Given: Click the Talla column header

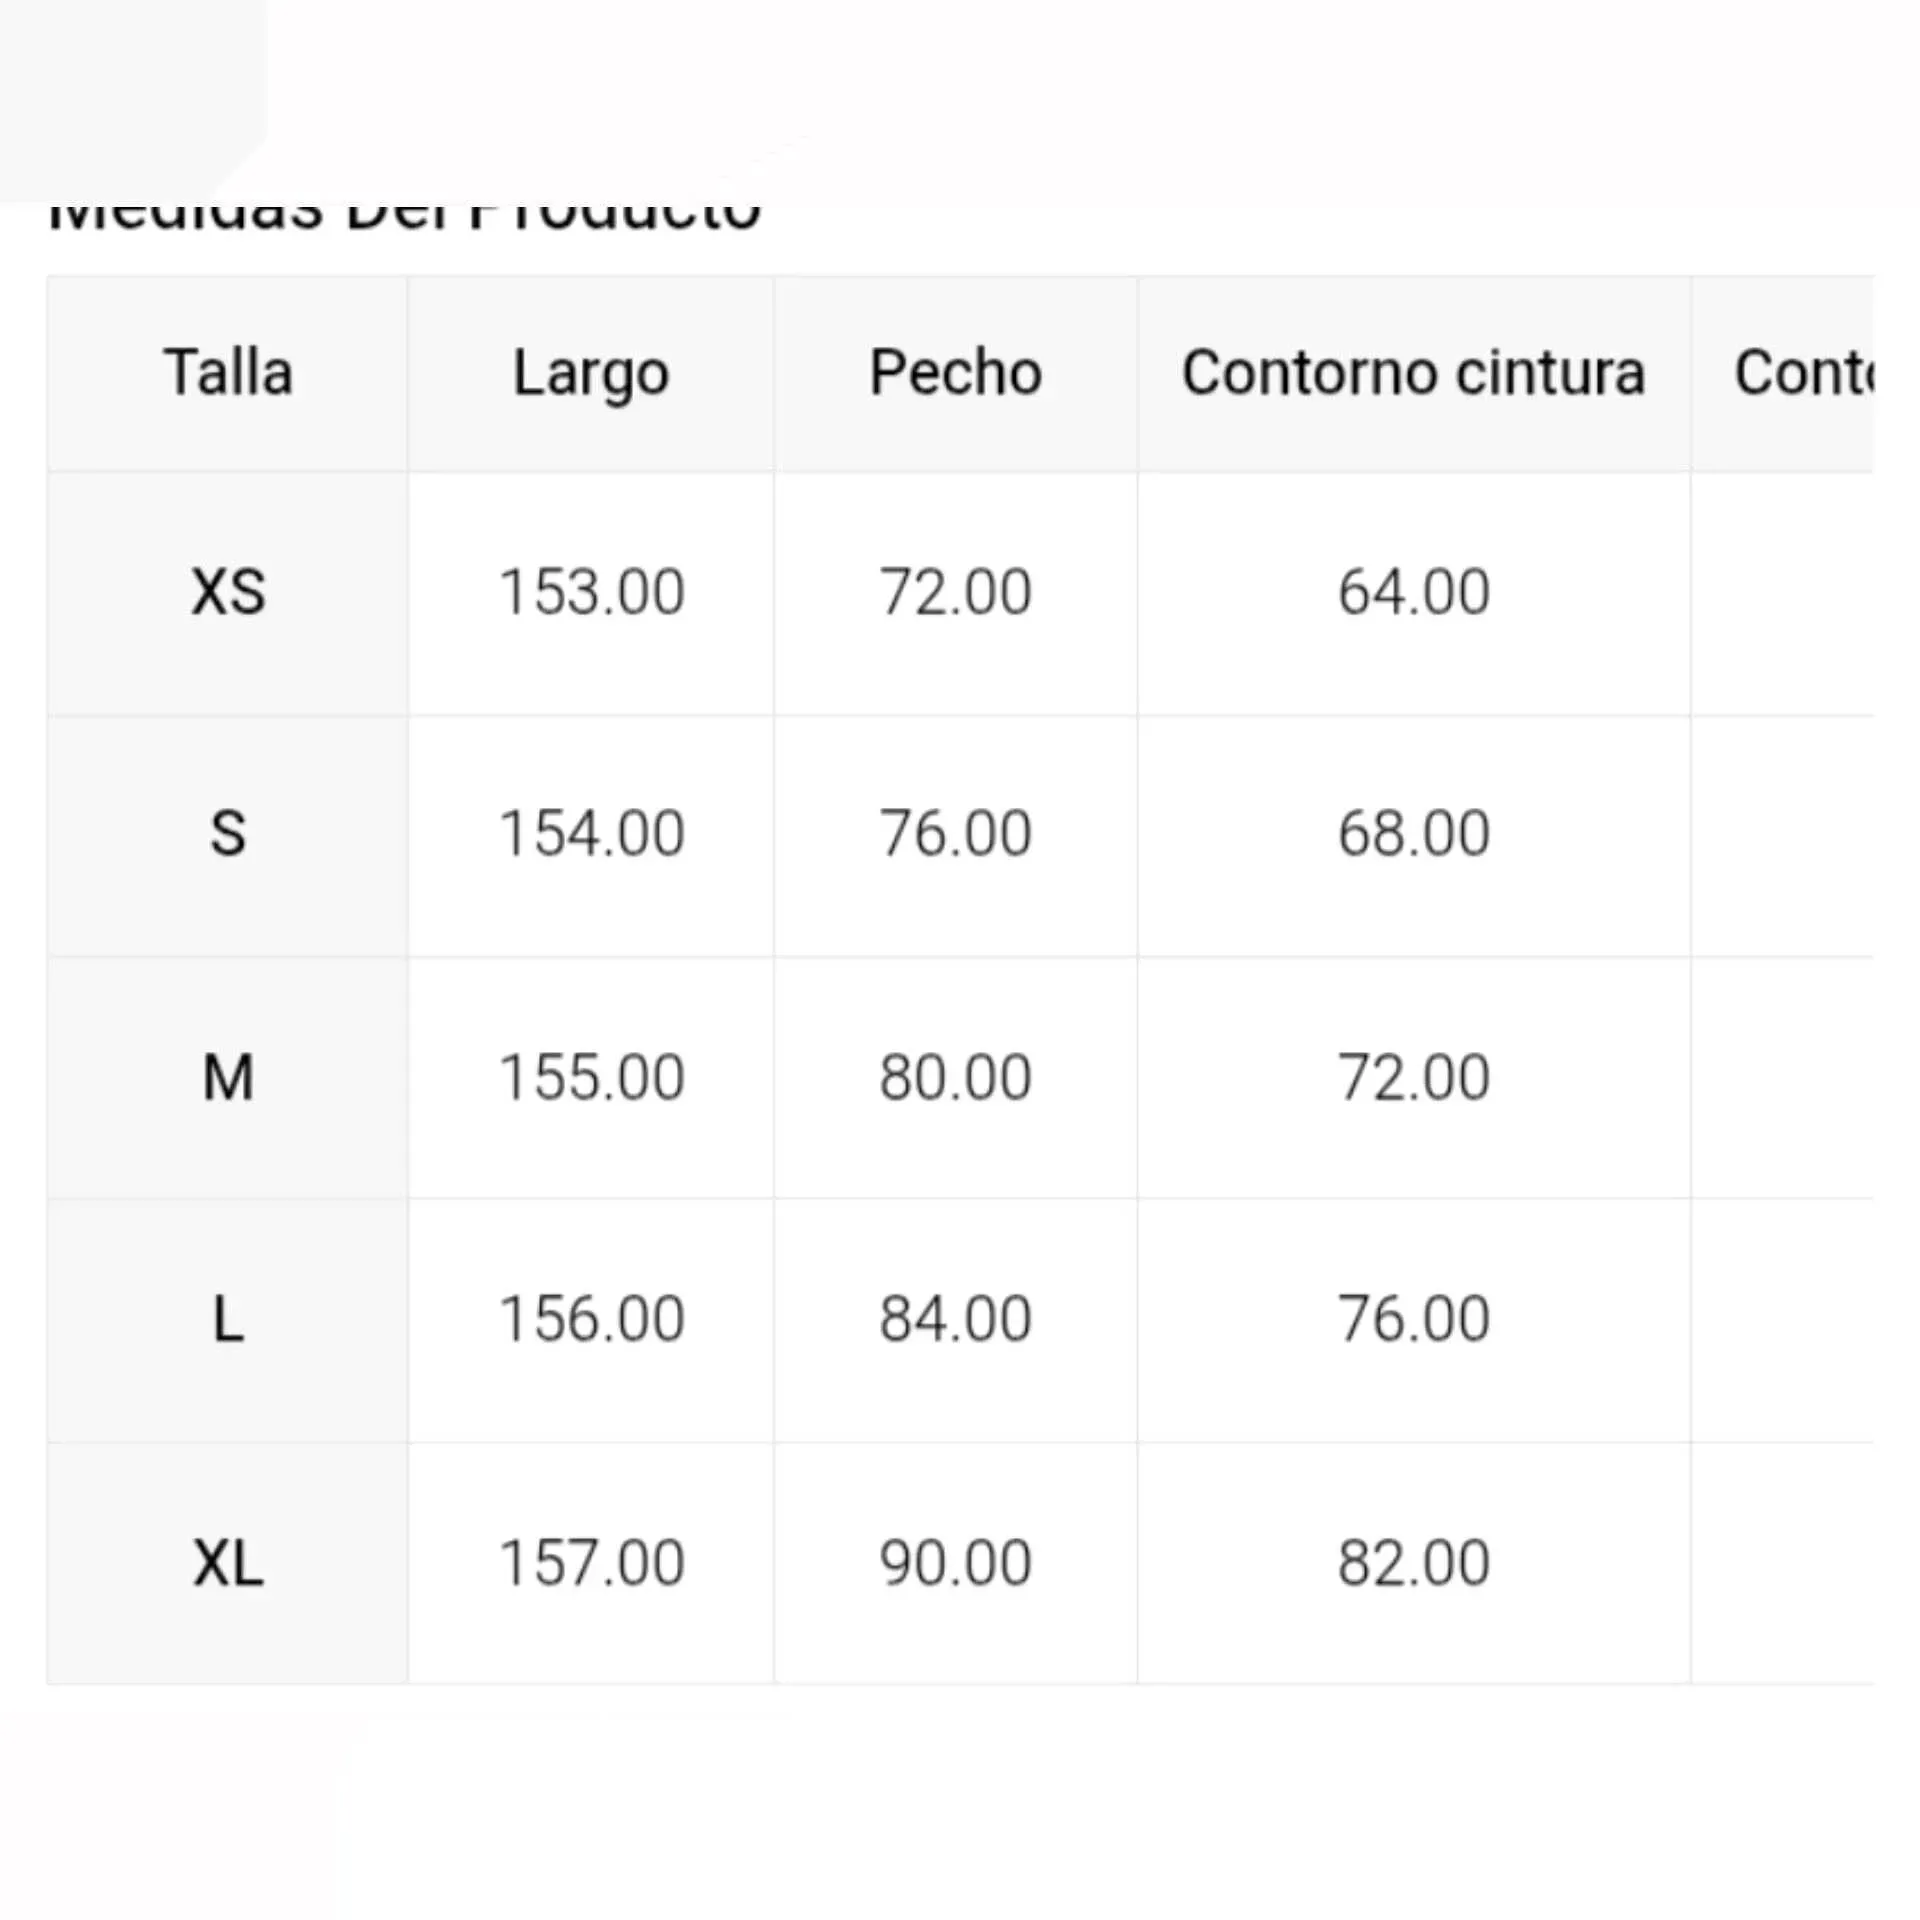Looking at the screenshot, I should 228,373.
